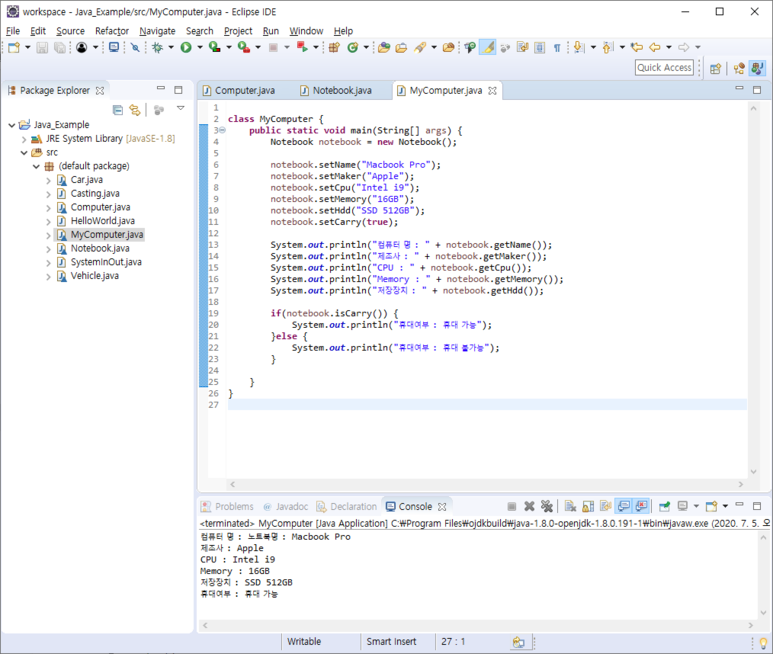
Task: Click Remove All Terminated Launches icon
Action: point(546,506)
